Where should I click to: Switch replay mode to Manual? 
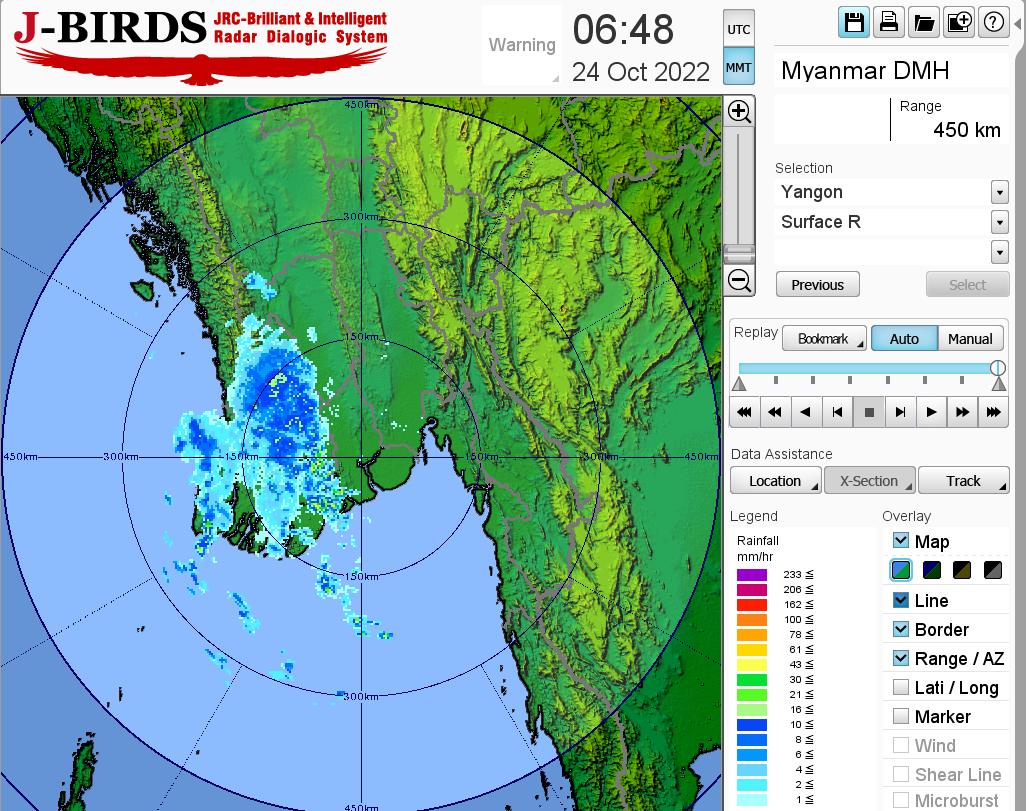(x=969, y=339)
